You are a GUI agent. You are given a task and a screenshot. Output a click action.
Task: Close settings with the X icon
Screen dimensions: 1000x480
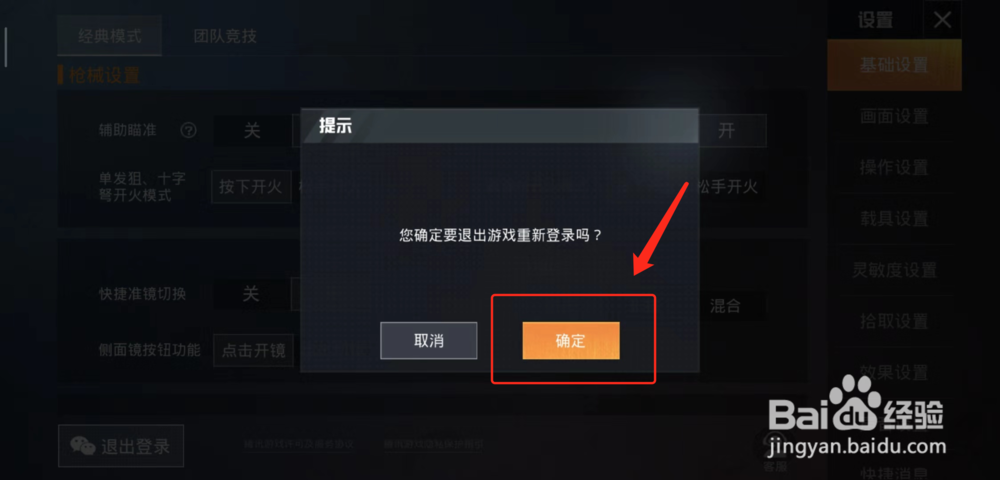click(x=942, y=20)
